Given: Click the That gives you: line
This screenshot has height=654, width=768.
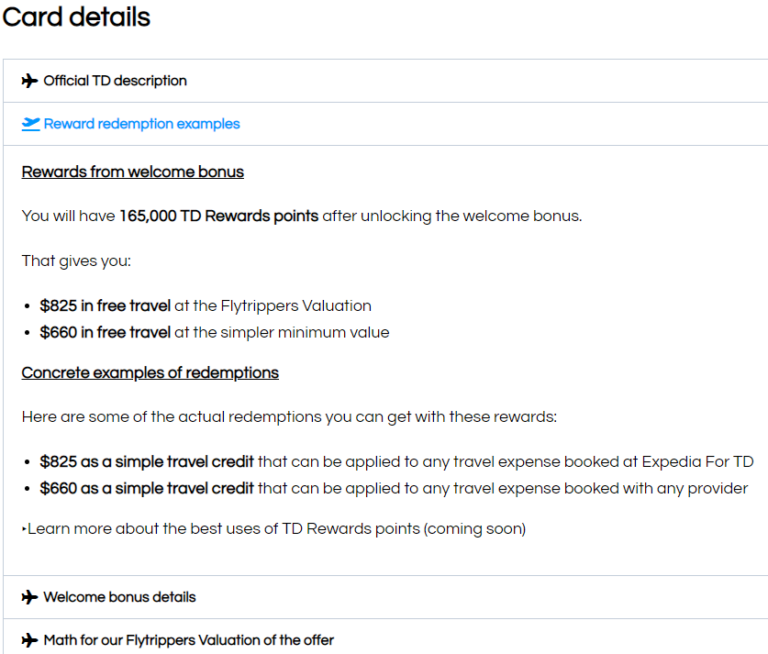Looking at the screenshot, I should pos(76,261).
